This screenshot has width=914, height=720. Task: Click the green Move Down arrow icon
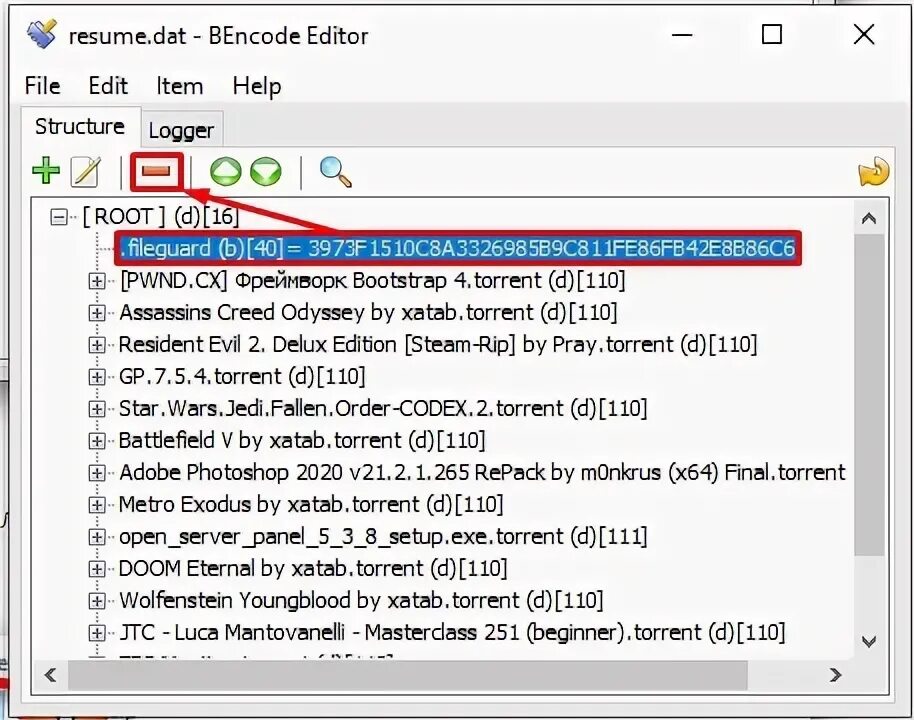coord(266,172)
